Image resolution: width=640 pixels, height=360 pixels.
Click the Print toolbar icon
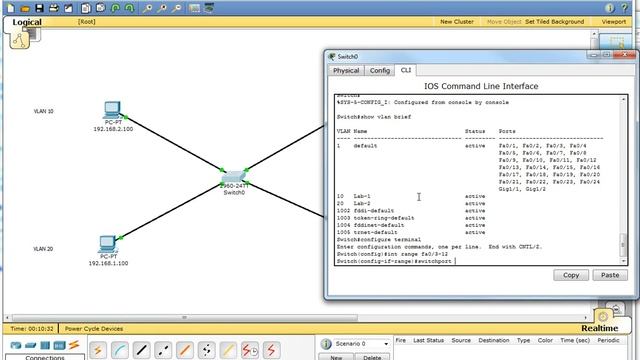click(53, 8)
